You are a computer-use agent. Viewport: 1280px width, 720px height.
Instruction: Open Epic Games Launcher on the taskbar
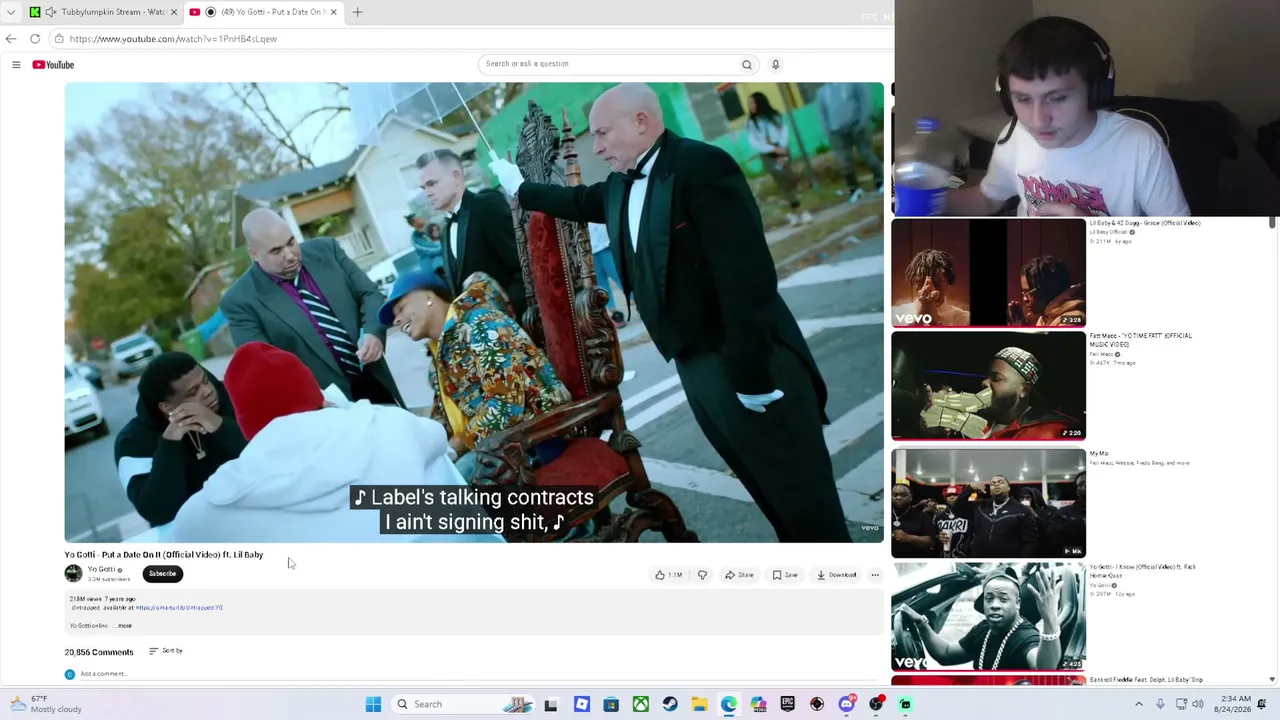[x=788, y=704]
